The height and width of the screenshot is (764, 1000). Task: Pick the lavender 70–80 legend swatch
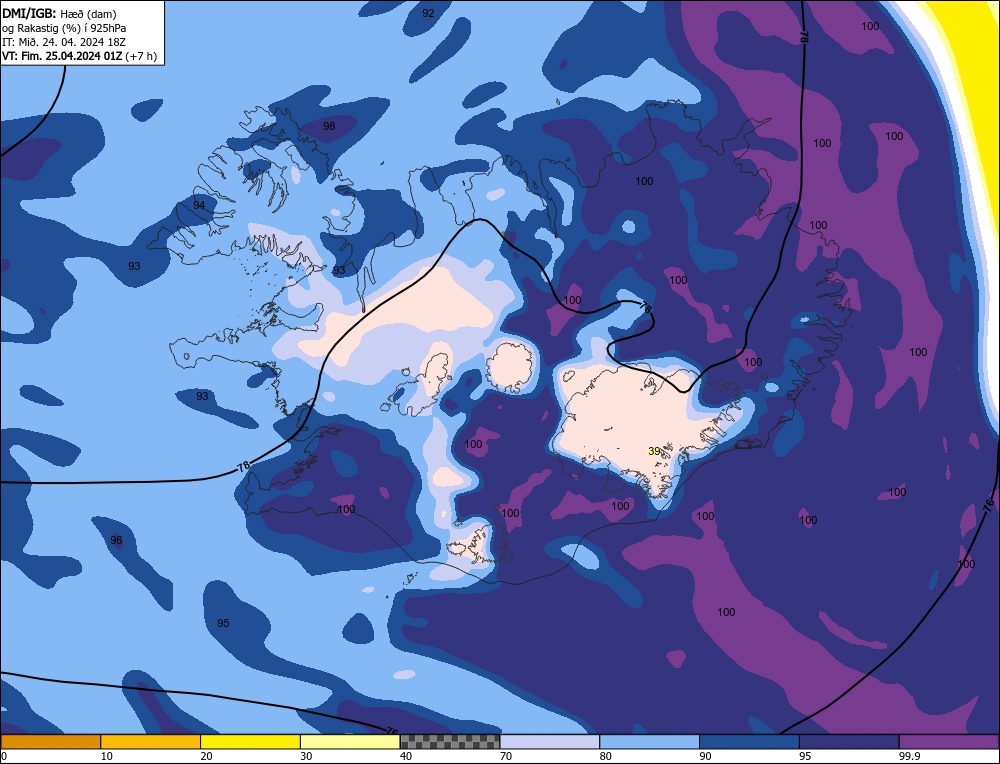550,742
